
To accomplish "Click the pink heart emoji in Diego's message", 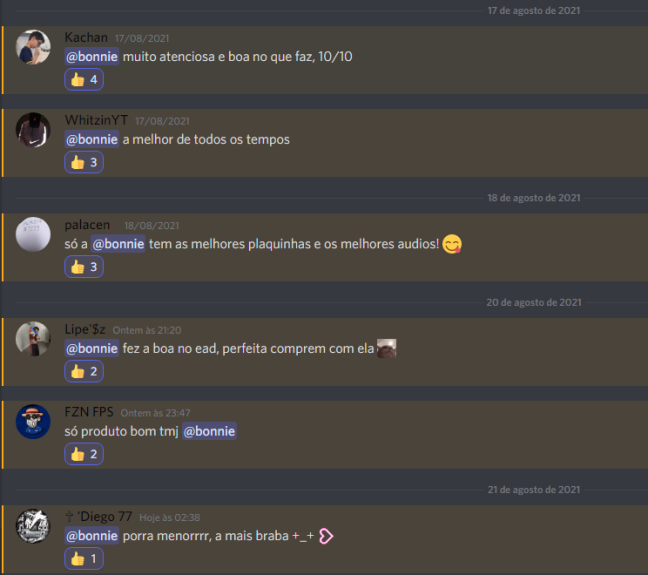I will tap(326, 536).
